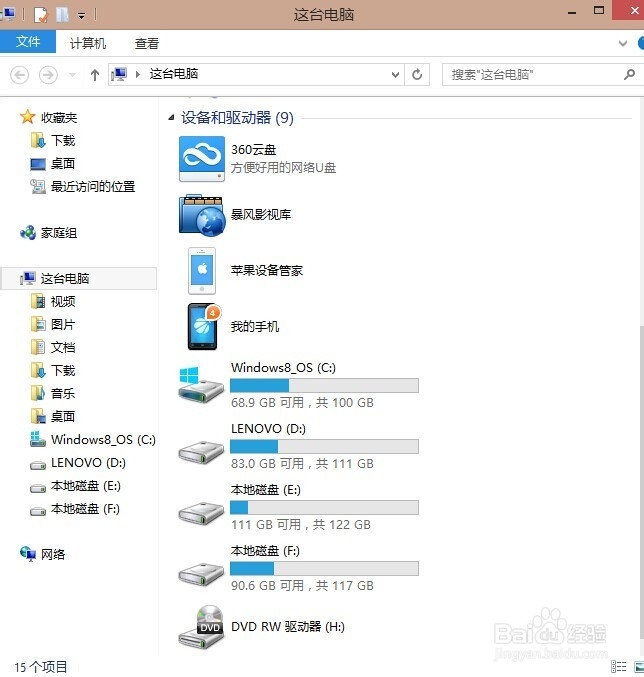
Task: Click the D: drive usage bar
Action: tap(324, 446)
